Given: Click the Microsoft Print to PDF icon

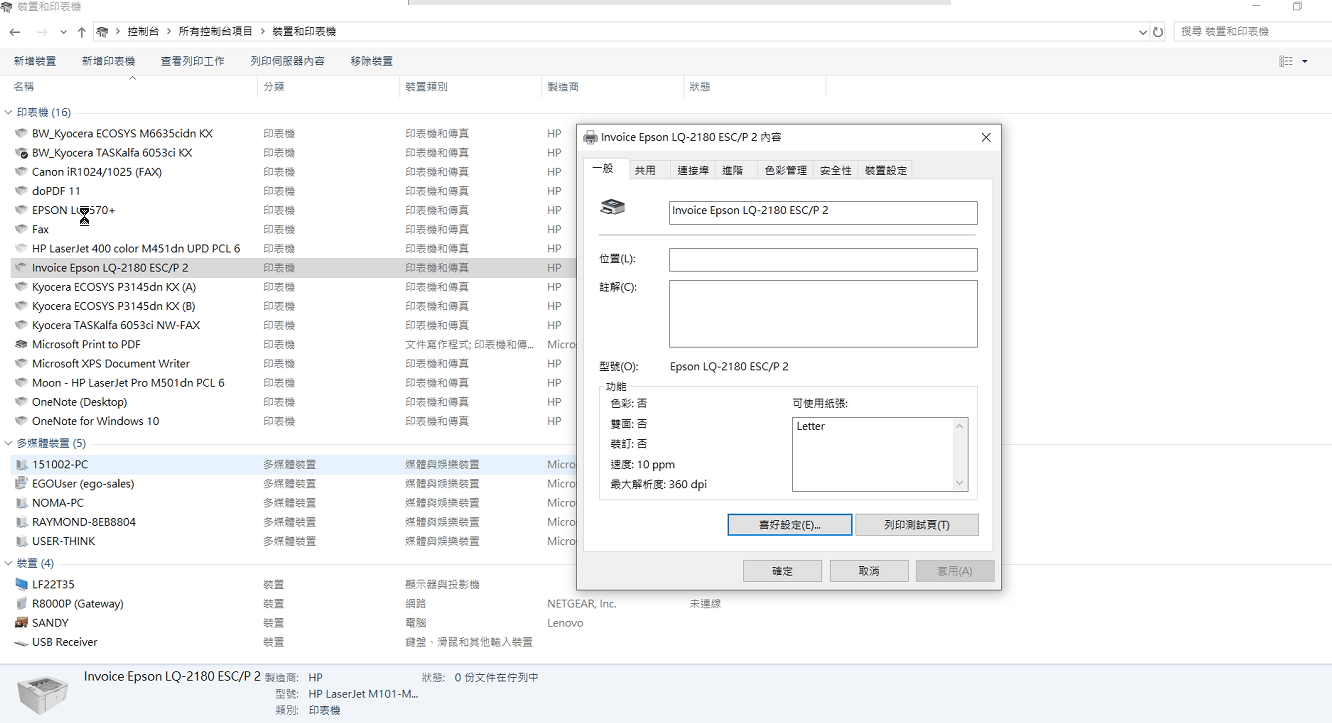Looking at the screenshot, I should 22,344.
